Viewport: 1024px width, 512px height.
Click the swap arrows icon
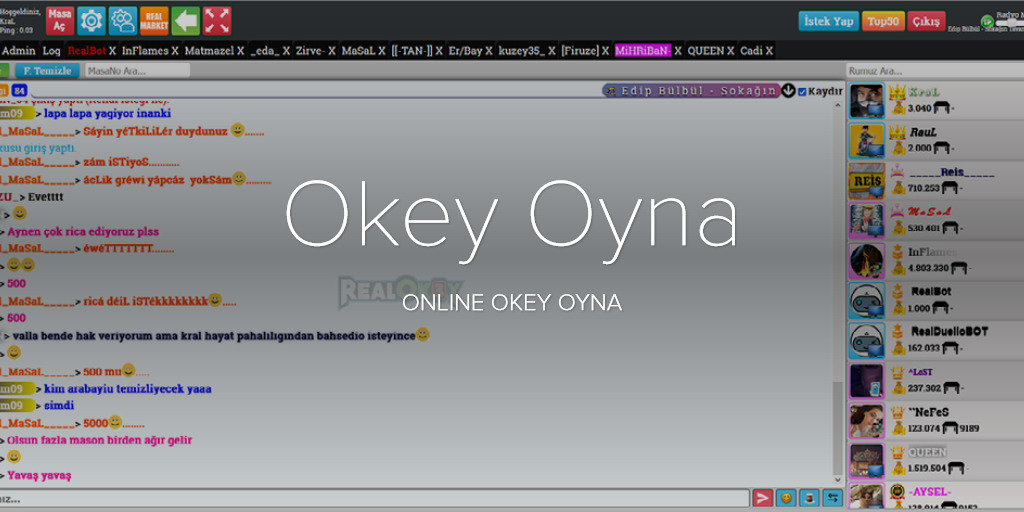[832, 498]
